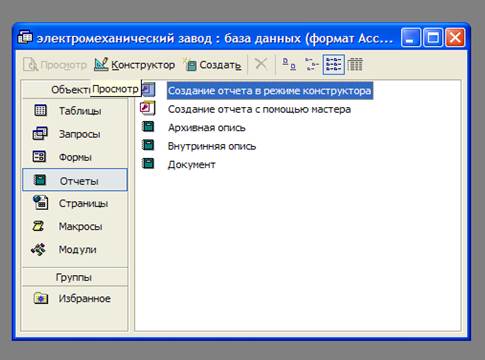Click the Модули icon in sidebar
This screenshot has width=485, height=360.
(39, 249)
